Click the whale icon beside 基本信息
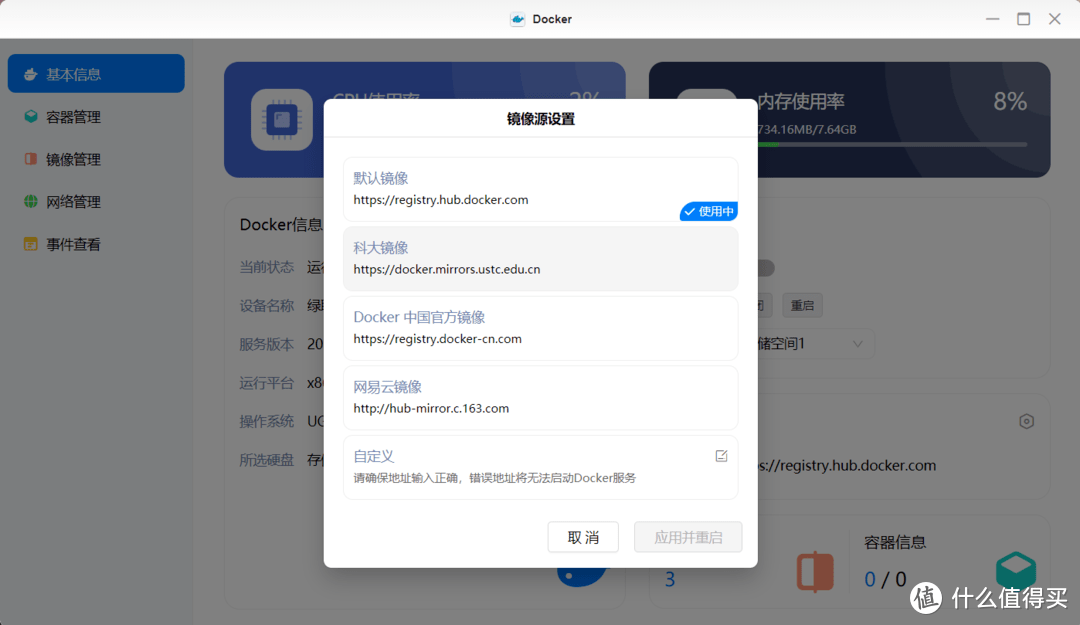 [30, 74]
